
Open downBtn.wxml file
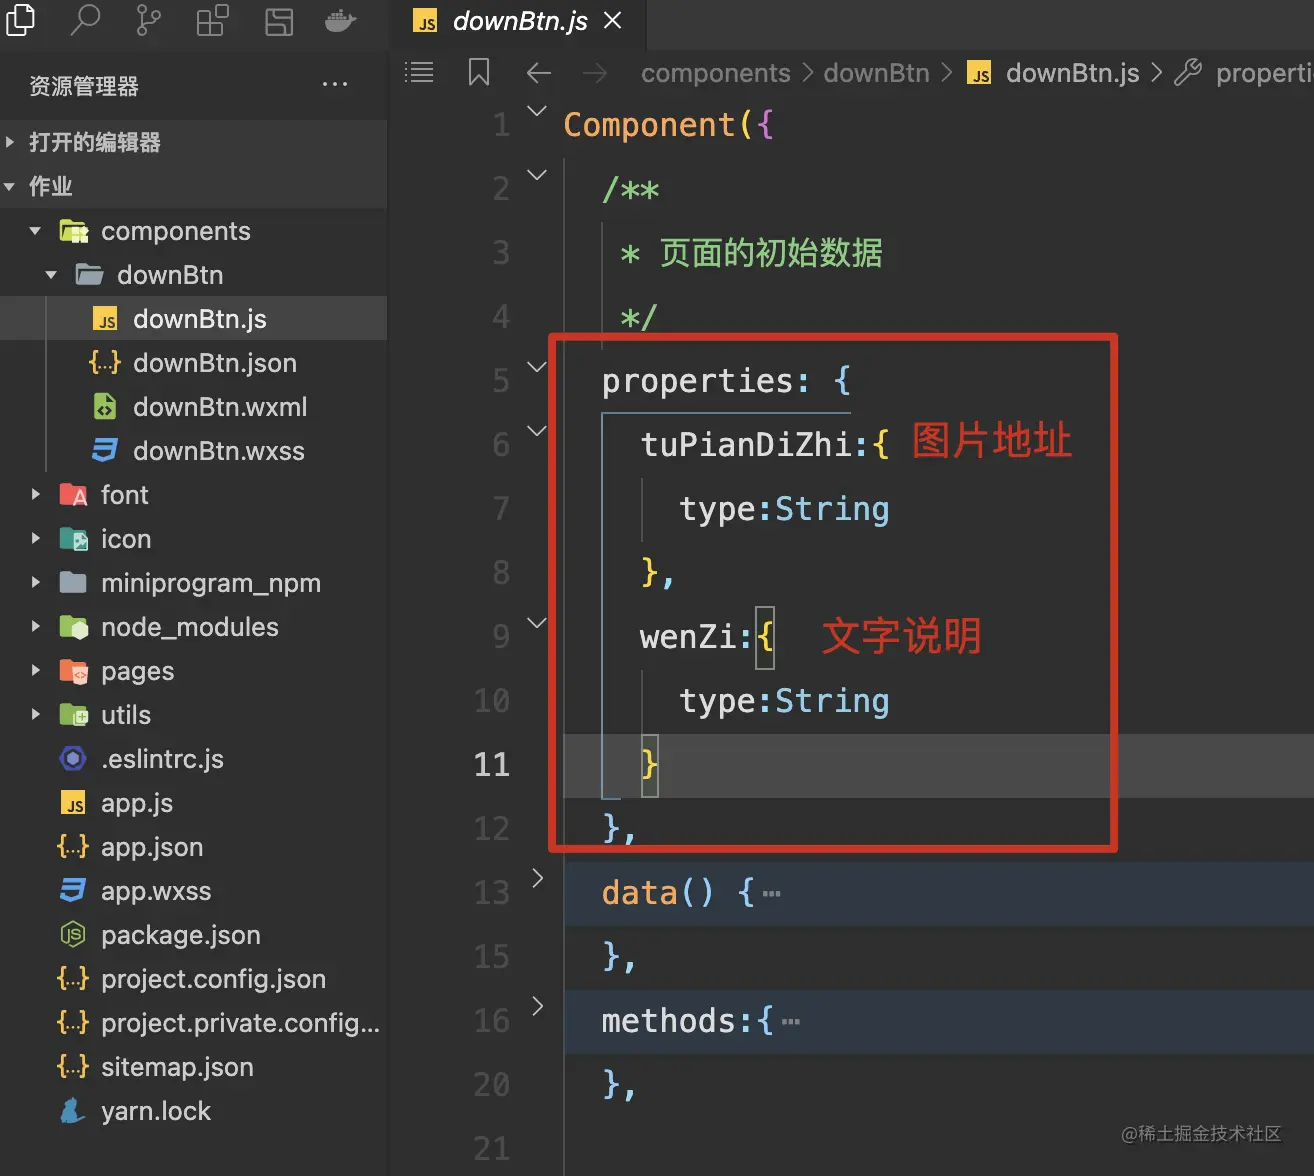click(x=193, y=407)
